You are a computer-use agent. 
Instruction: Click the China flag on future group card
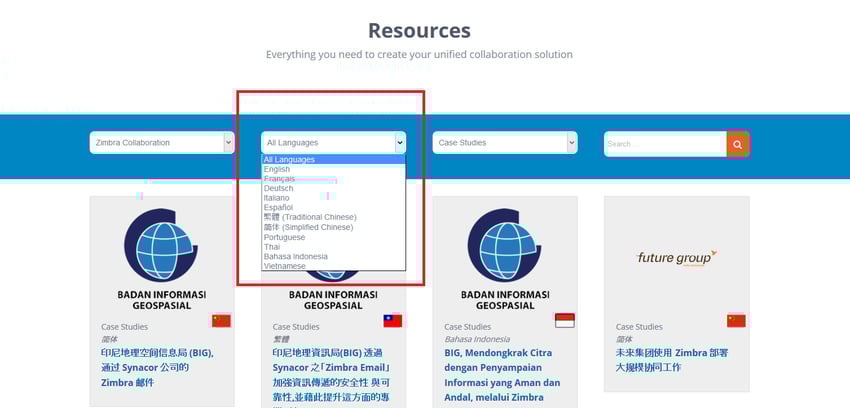tap(736, 321)
